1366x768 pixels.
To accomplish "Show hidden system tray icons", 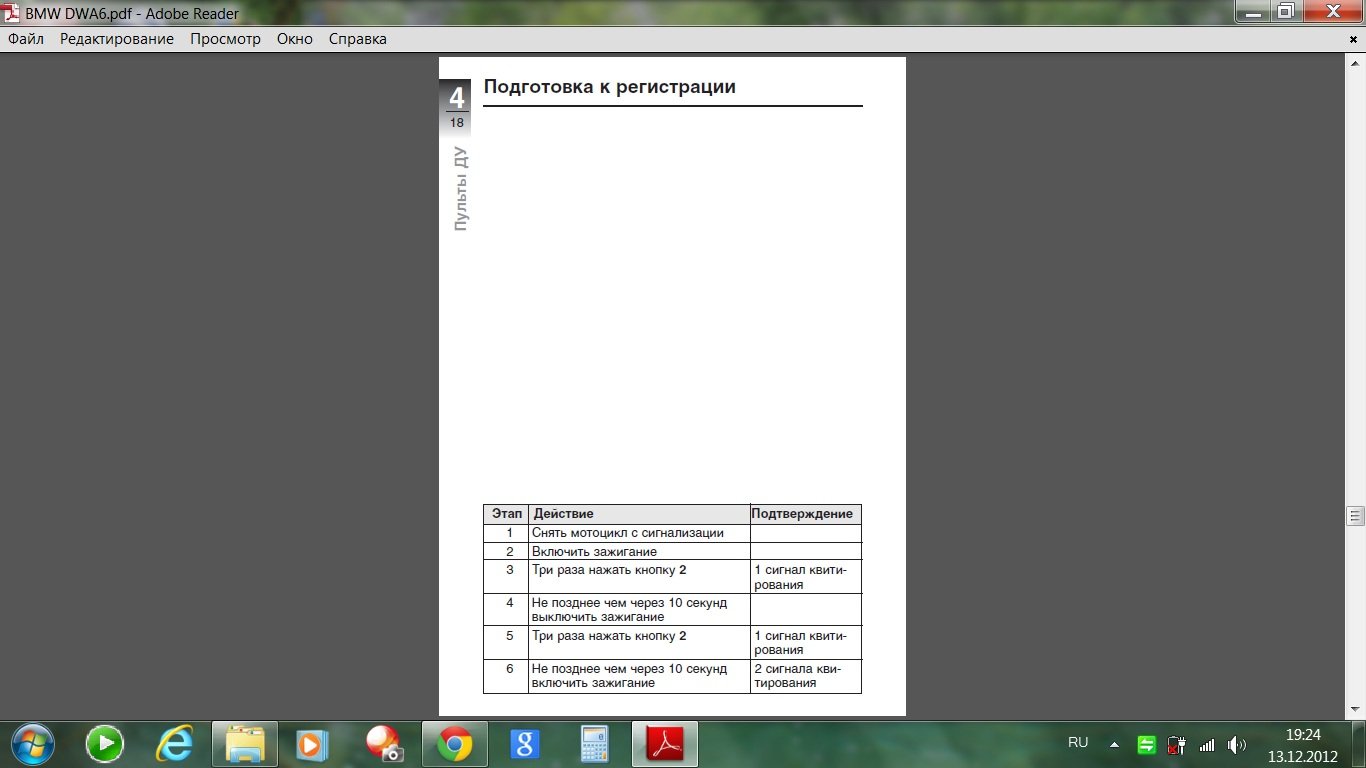I will [1114, 744].
